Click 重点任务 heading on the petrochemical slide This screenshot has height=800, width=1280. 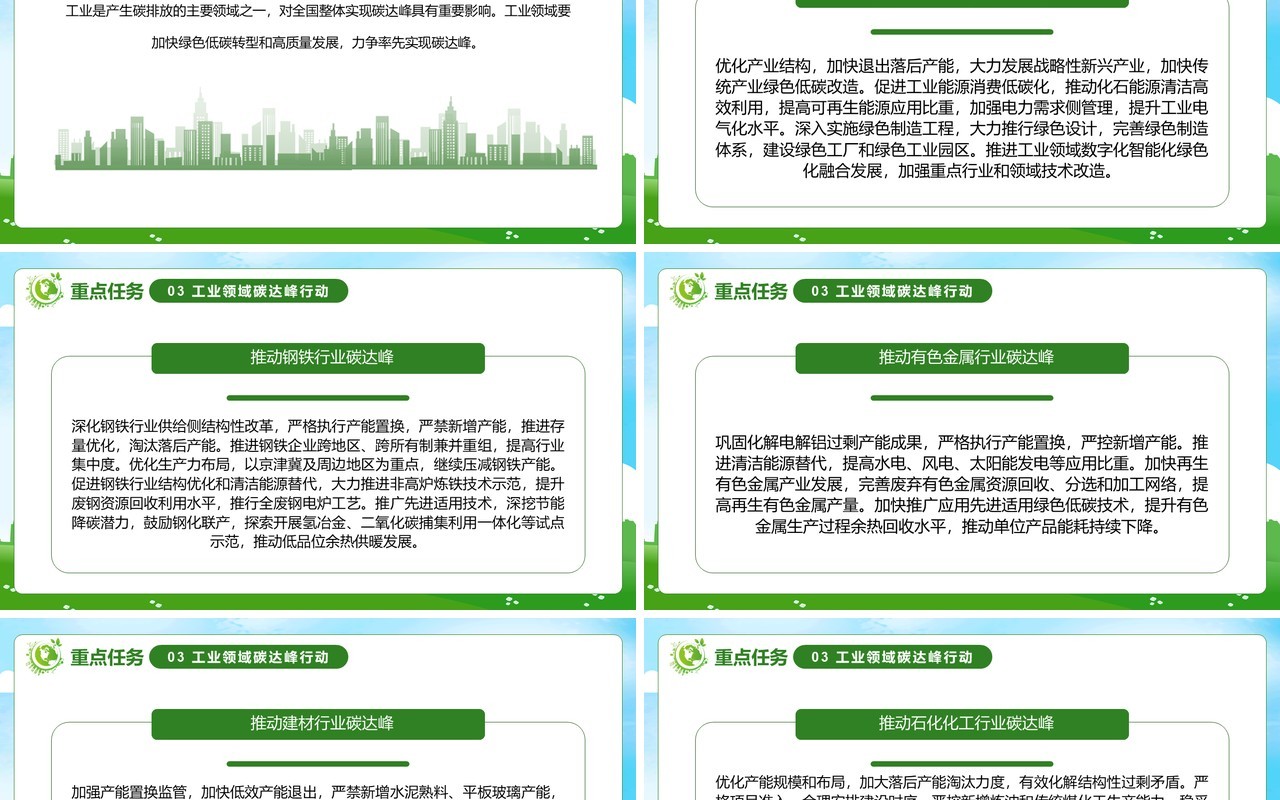[751, 657]
